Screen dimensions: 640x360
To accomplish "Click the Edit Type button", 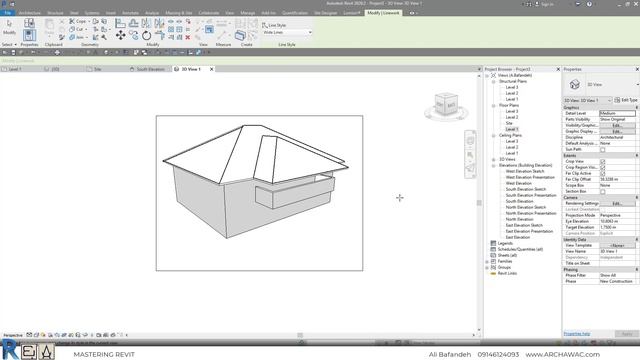I will [626, 100].
